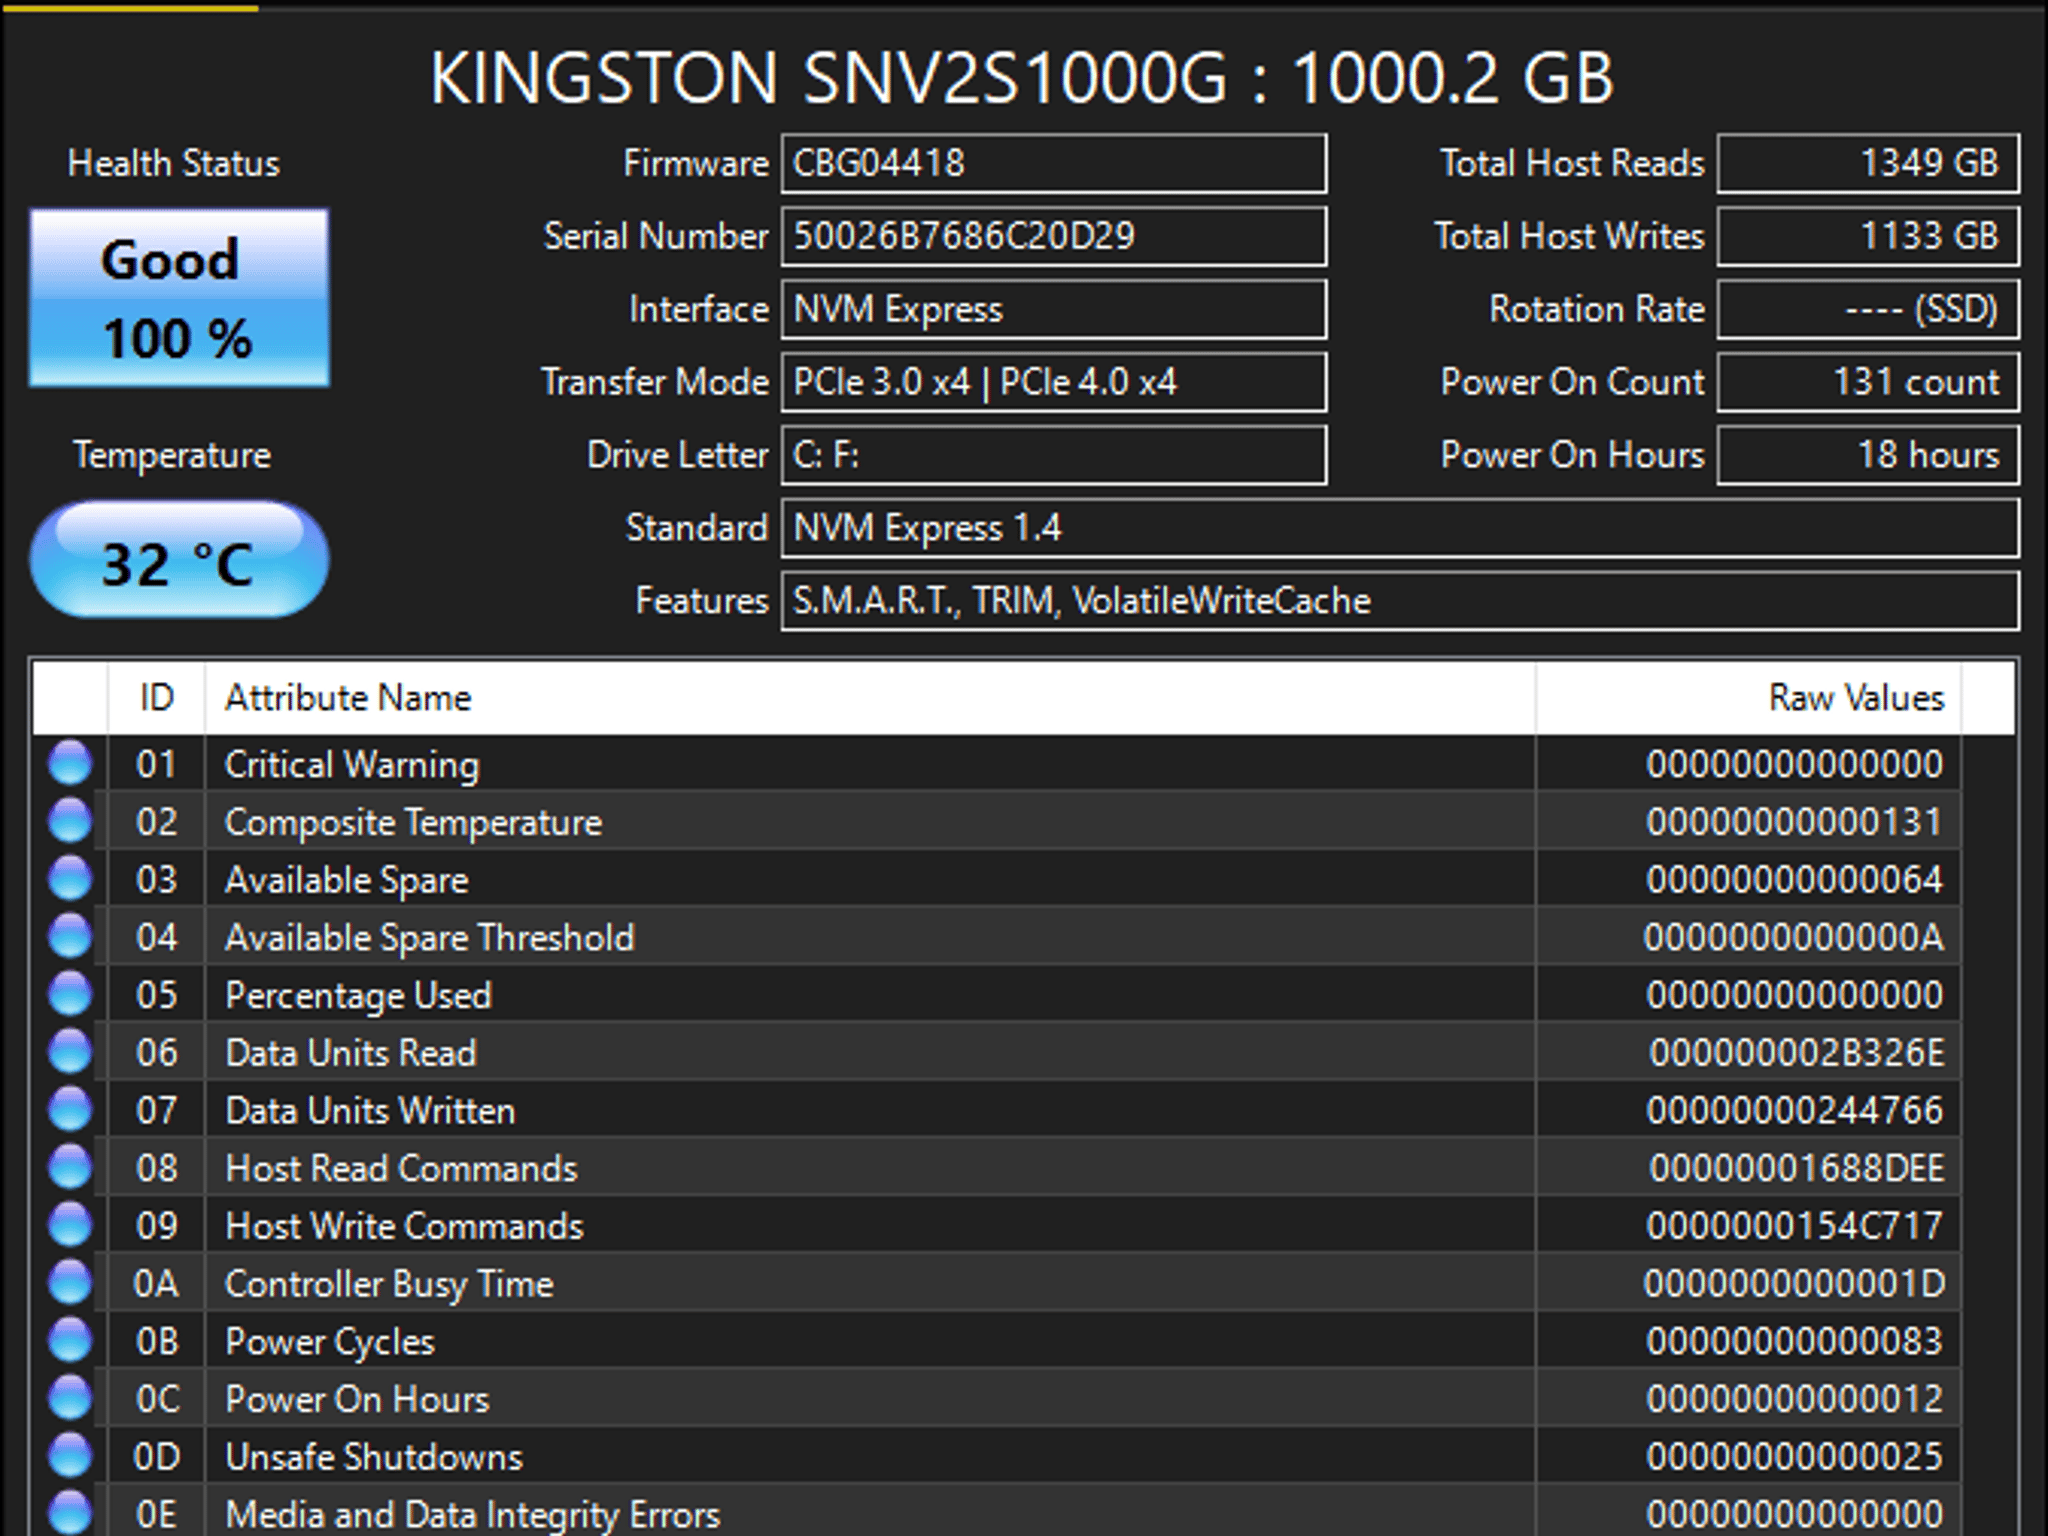Screen dimensions: 2048x1536
Task: Click the status orb icon for Host Write Commands
Action: 70,1225
